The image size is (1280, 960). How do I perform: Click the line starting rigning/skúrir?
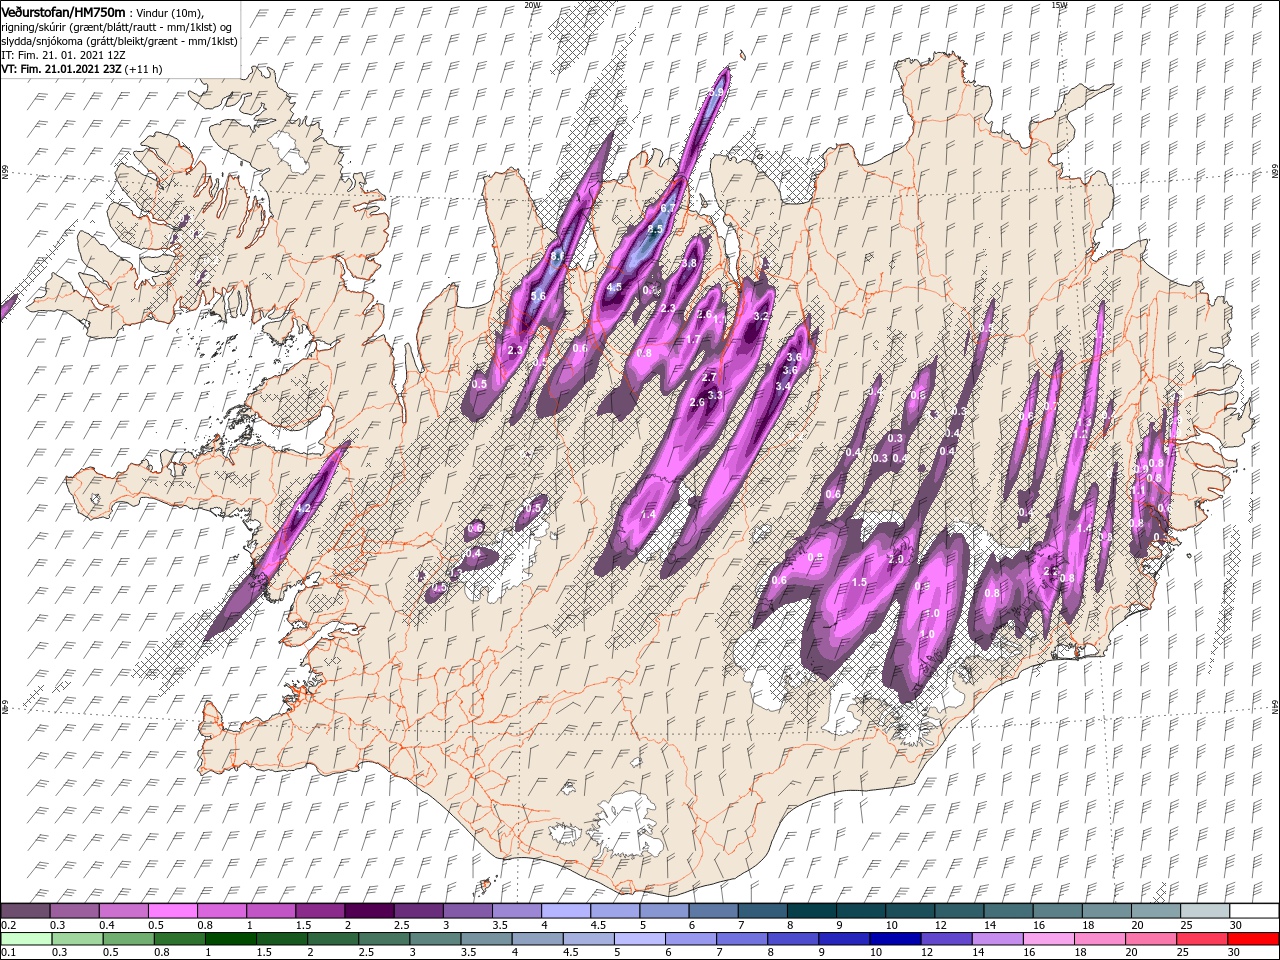click(x=118, y=26)
